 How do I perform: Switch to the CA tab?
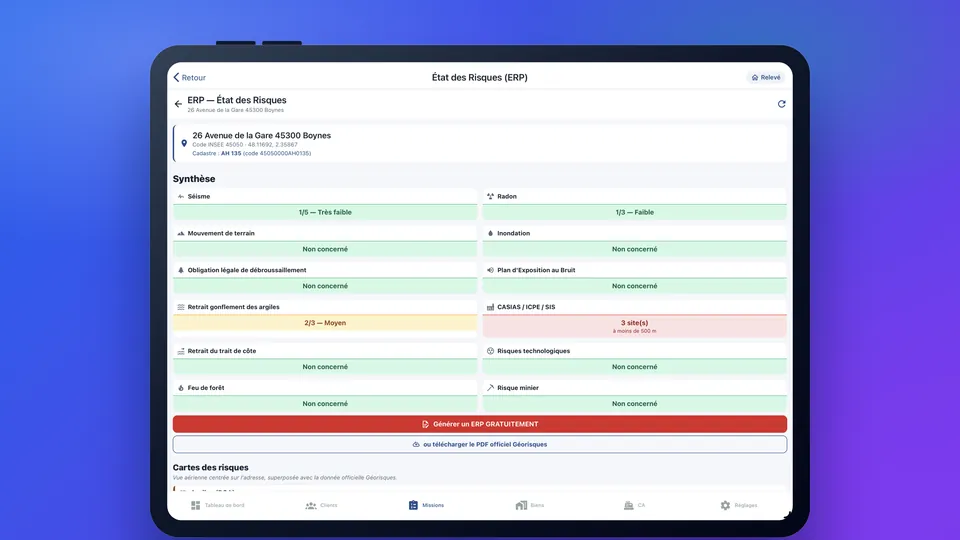pos(634,505)
